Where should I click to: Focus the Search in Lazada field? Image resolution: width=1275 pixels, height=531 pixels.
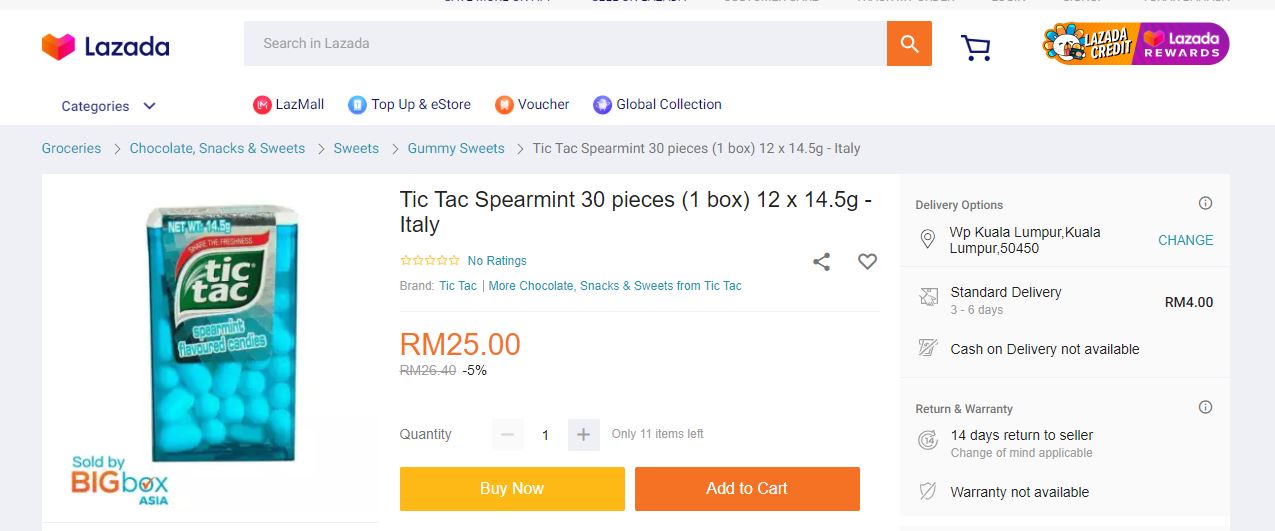click(565, 44)
